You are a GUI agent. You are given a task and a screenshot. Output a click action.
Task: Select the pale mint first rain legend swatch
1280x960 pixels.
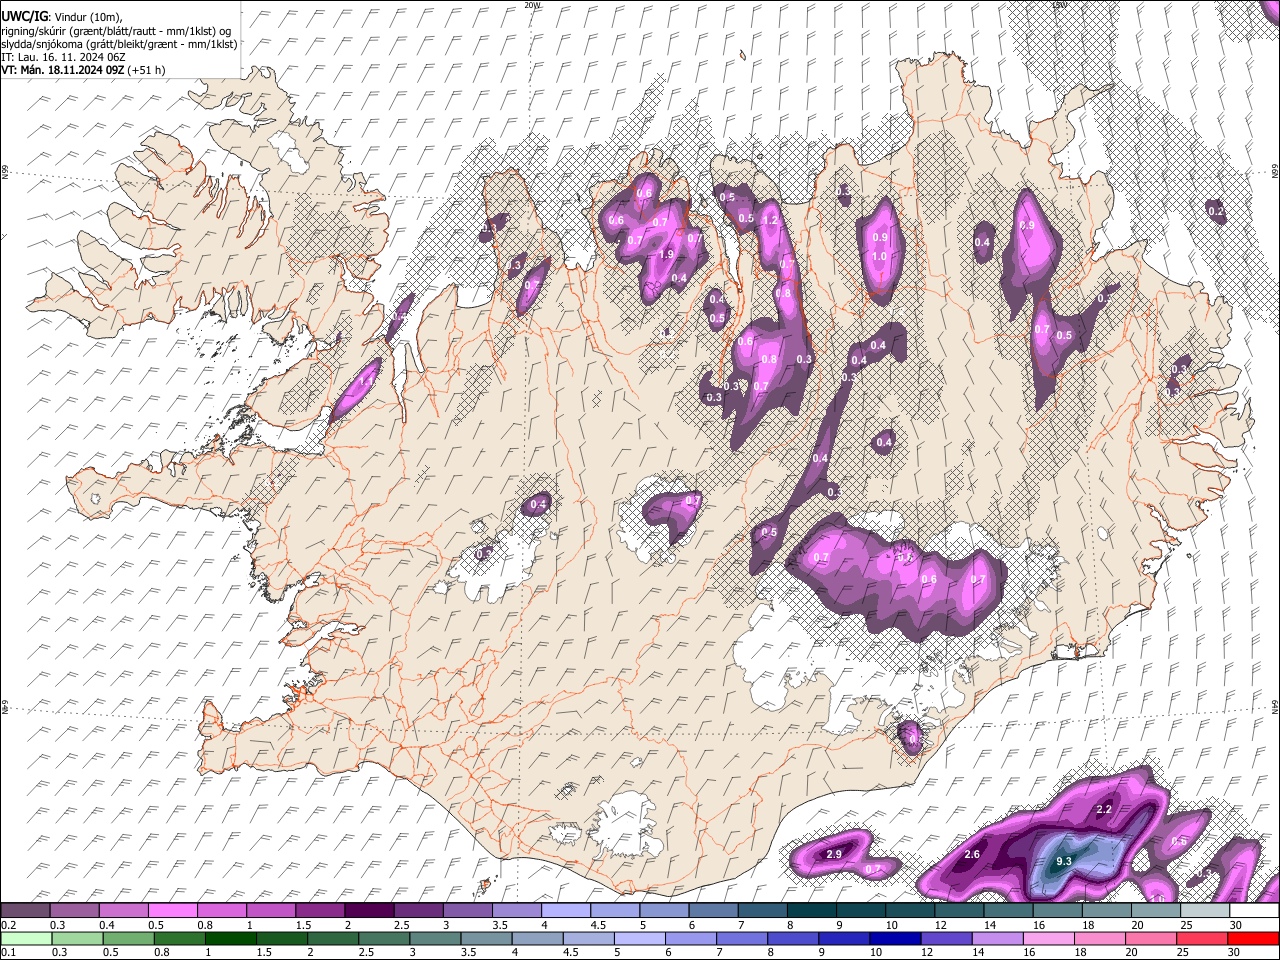26,938
